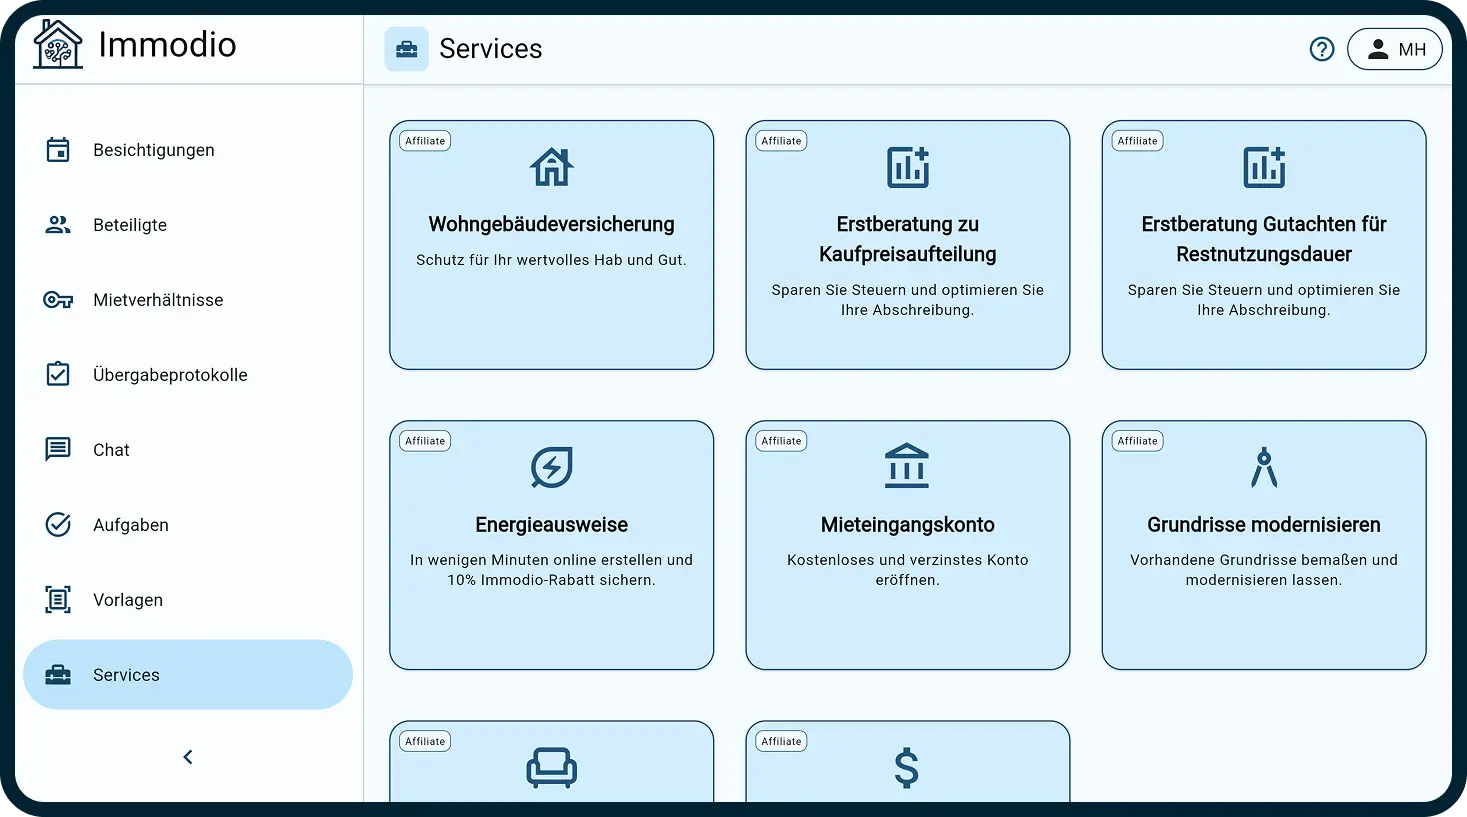Screen dimensions: 1467x817
Task: Click the armchair icon on the bottom card
Action: [x=552, y=768]
